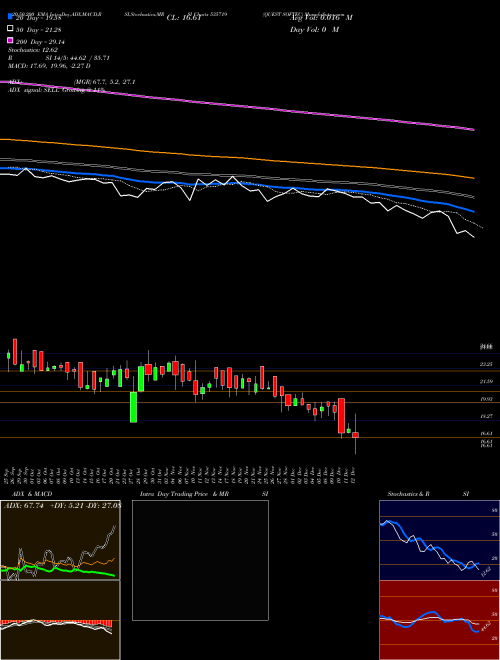Click the '12 Dec' last date label
Screen dimensions: 500x660
[x=355, y=475]
